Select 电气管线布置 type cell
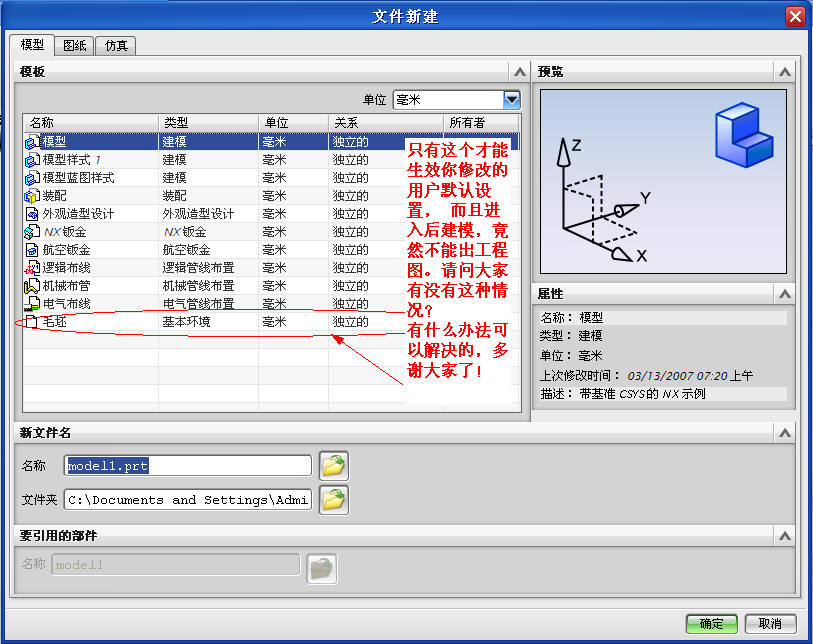Viewport: 813px width, 644px height. coord(208,304)
